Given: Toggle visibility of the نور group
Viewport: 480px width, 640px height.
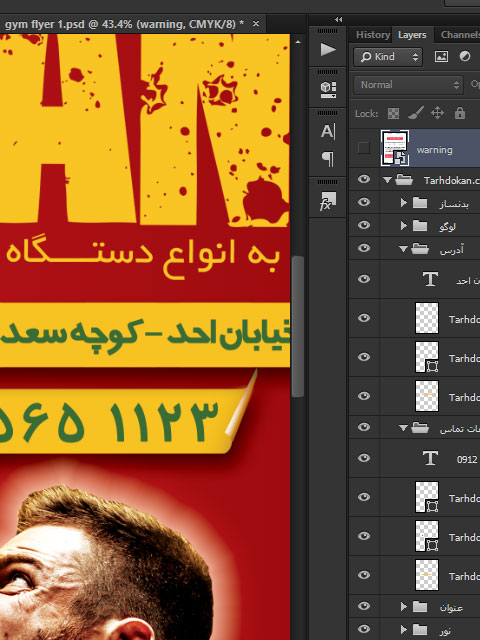Looking at the screenshot, I should tap(364, 629).
